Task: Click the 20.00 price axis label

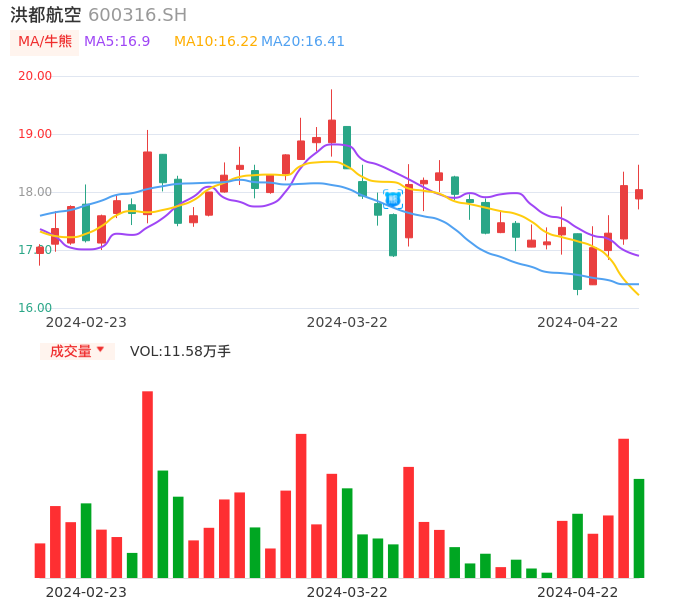Action: [35, 76]
